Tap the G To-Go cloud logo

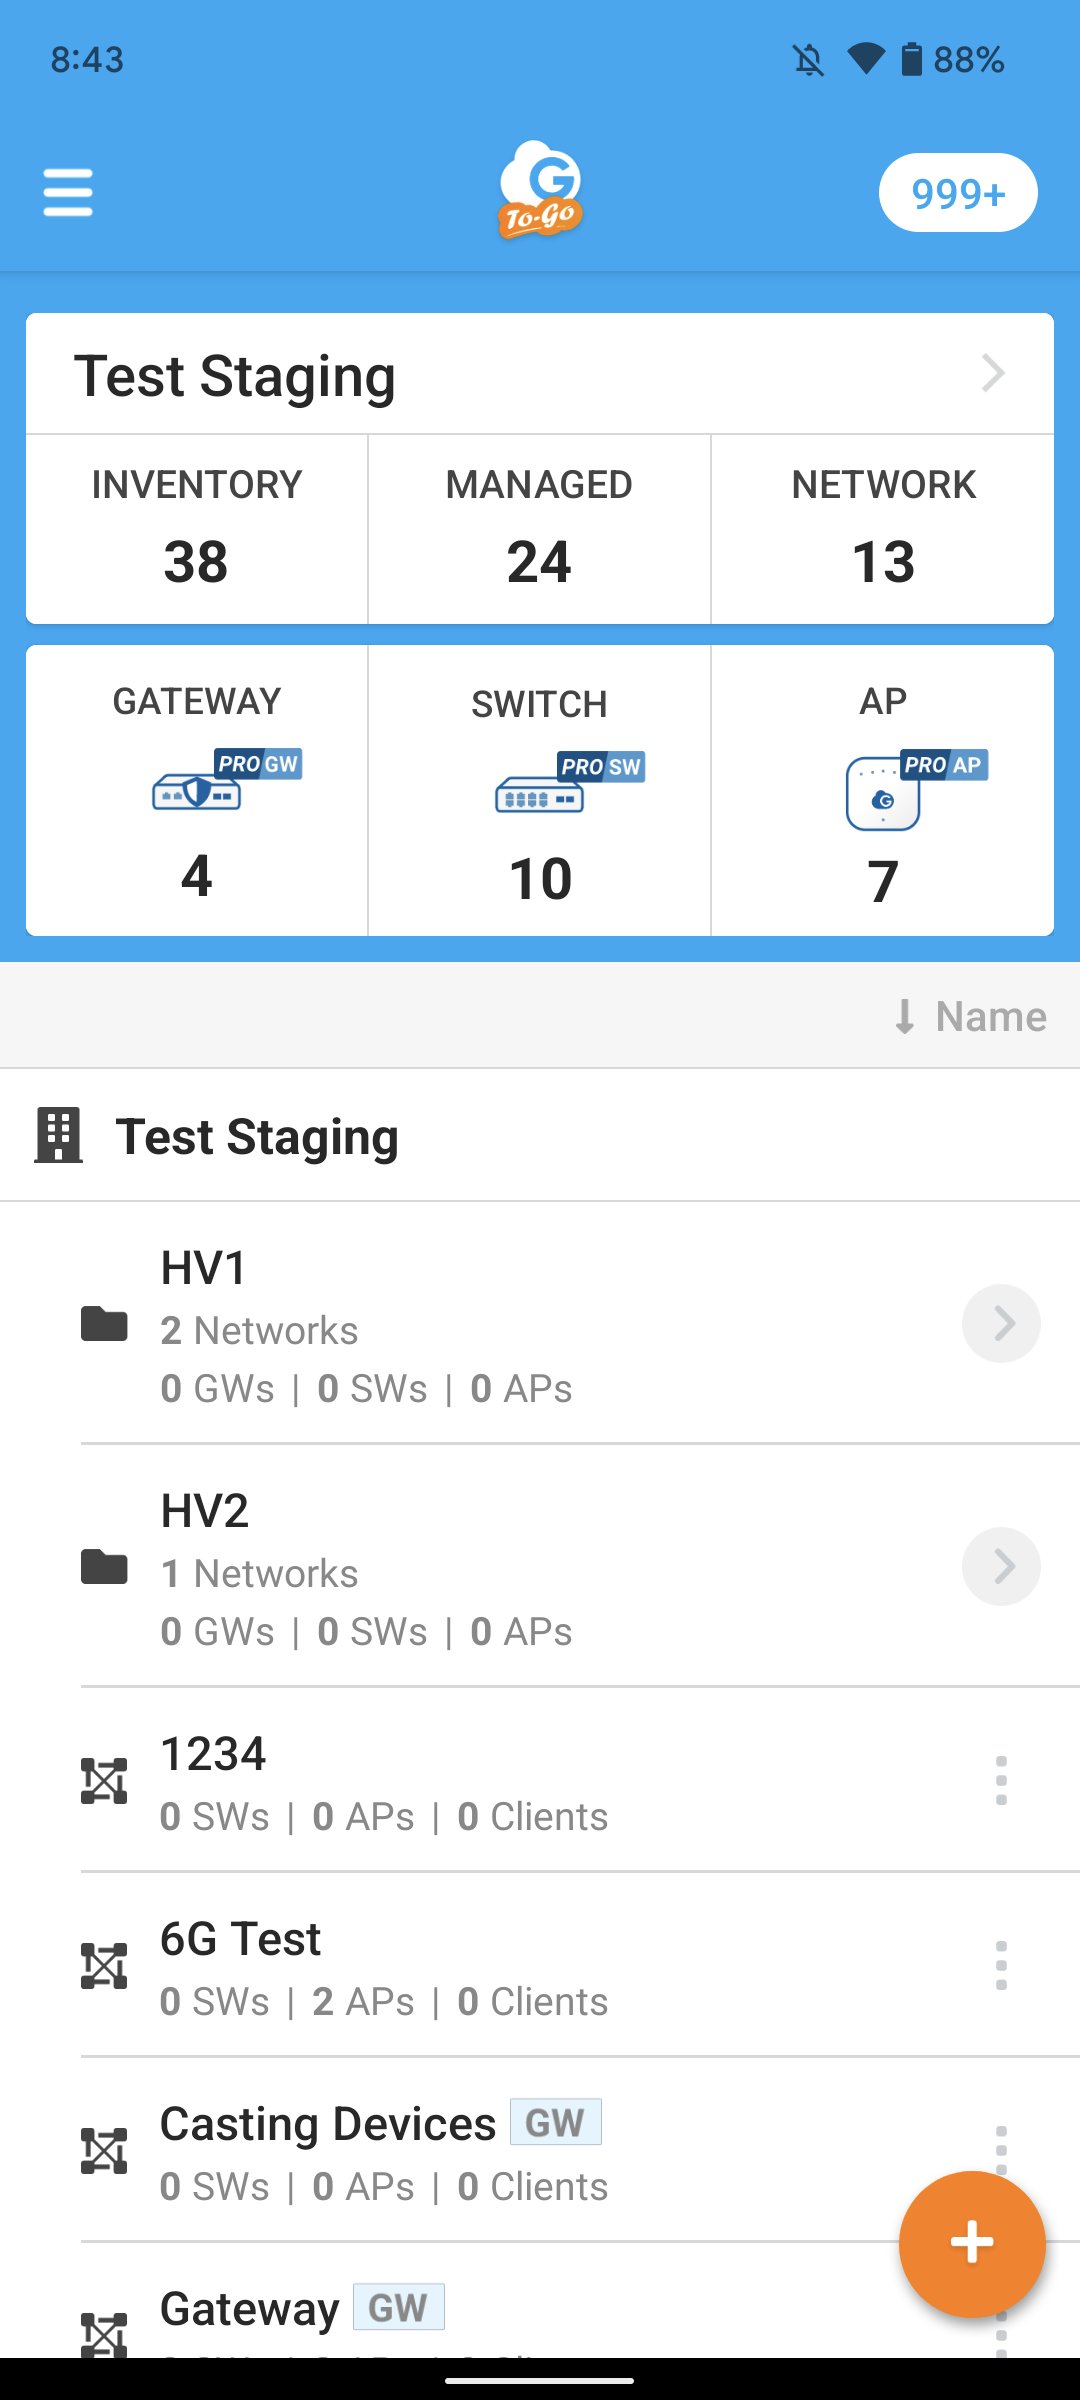point(540,190)
